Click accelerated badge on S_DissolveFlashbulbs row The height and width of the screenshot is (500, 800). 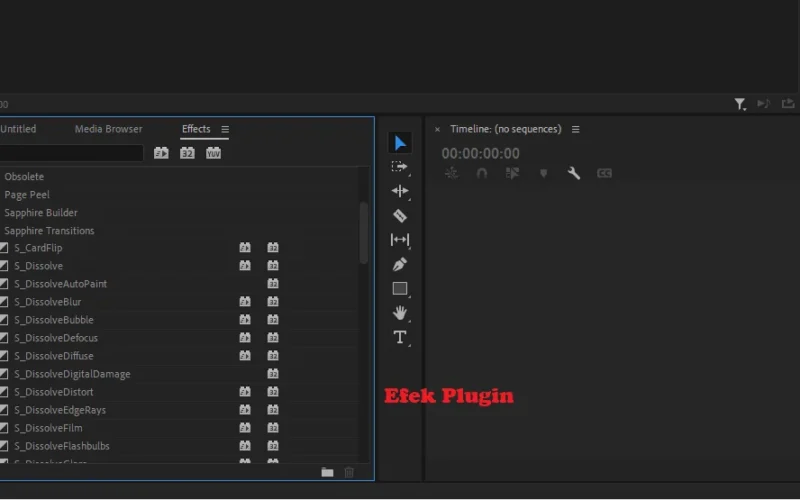tap(245, 446)
